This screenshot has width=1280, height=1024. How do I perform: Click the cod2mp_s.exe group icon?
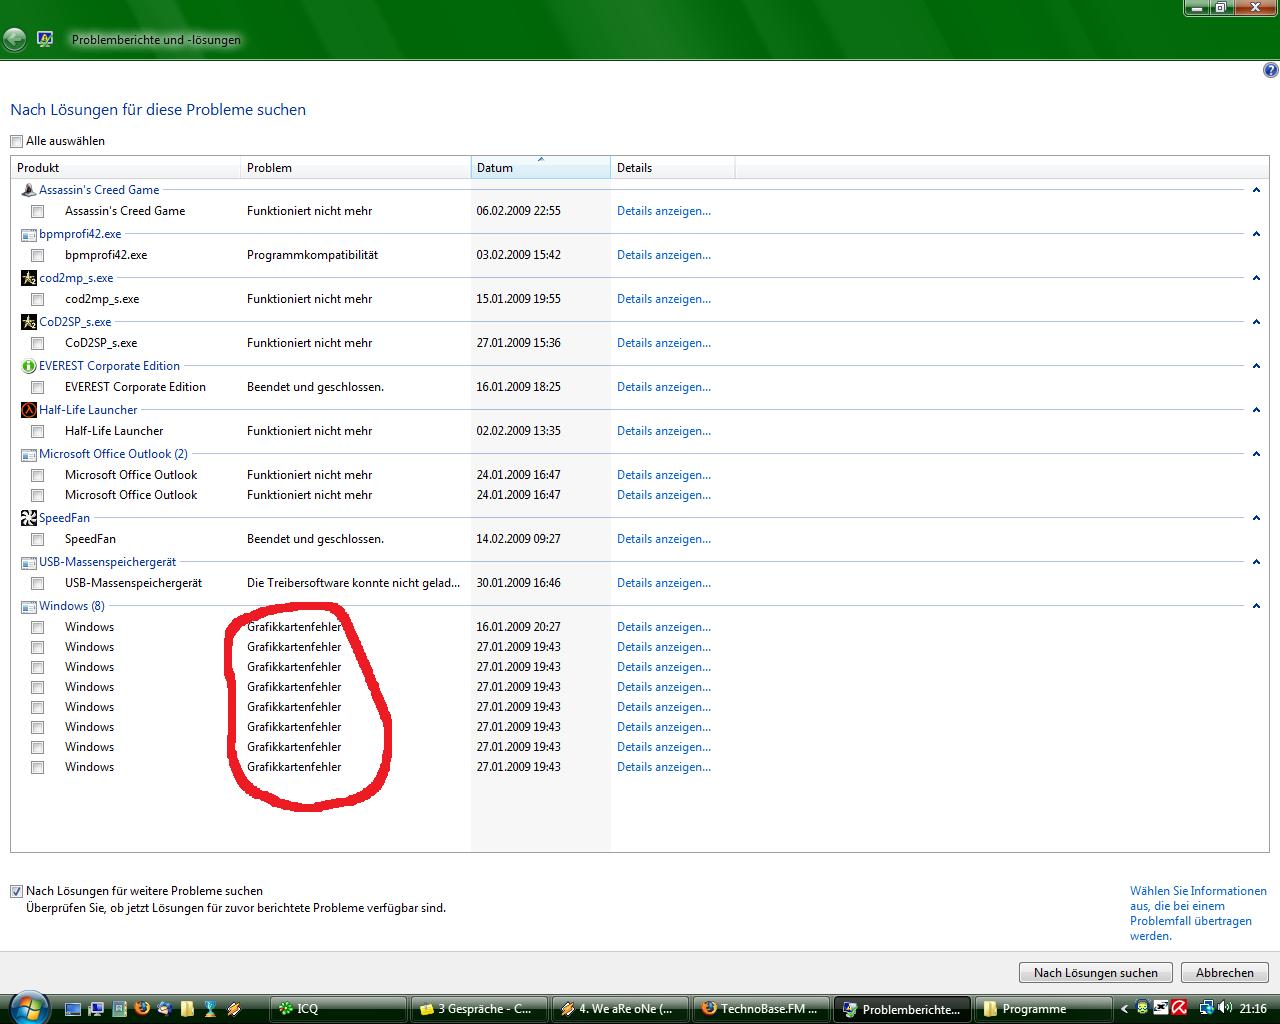[28, 278]
